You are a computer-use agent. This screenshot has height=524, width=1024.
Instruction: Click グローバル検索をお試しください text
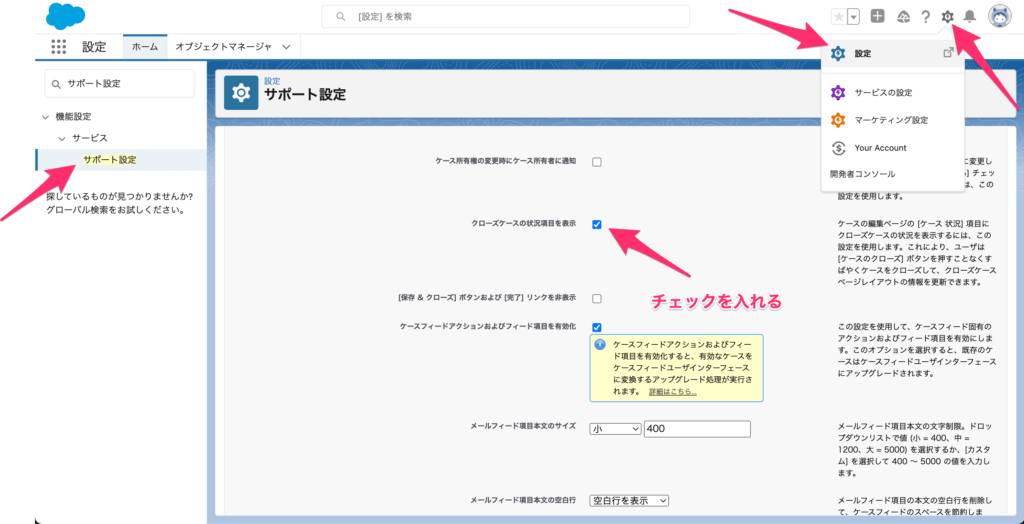click(115, 210)
